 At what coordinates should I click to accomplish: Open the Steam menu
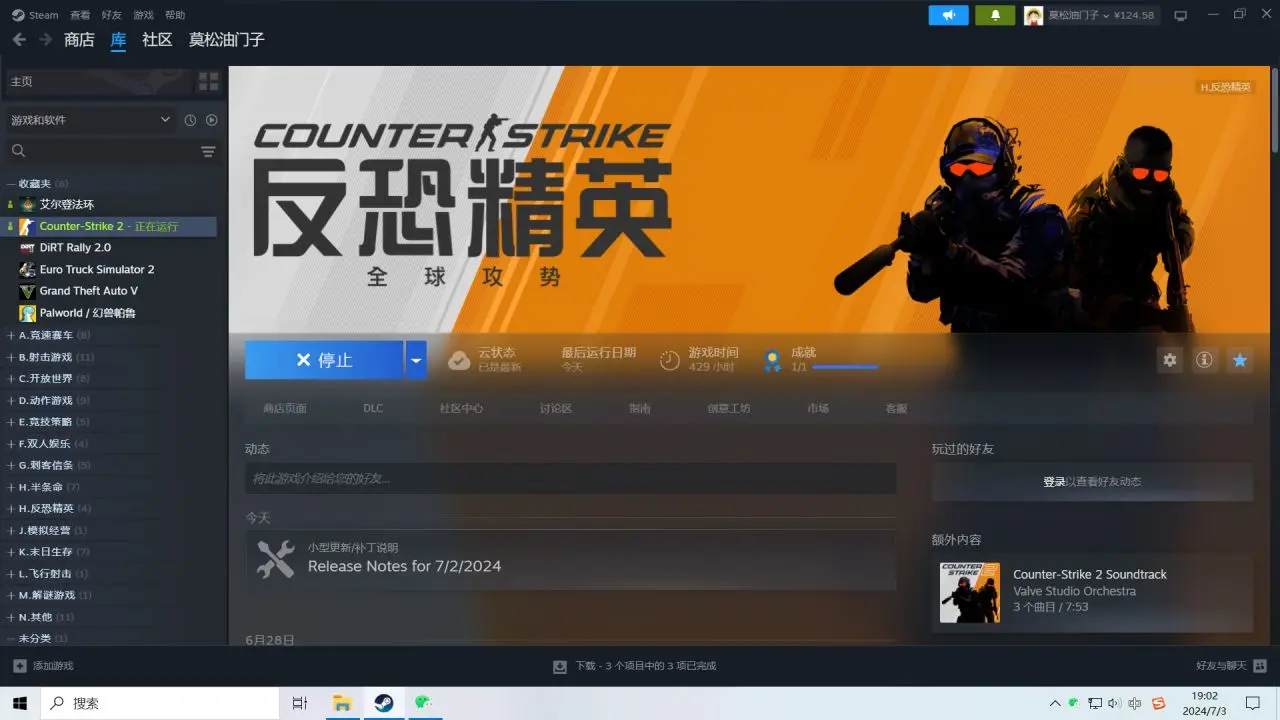point(36,15)
